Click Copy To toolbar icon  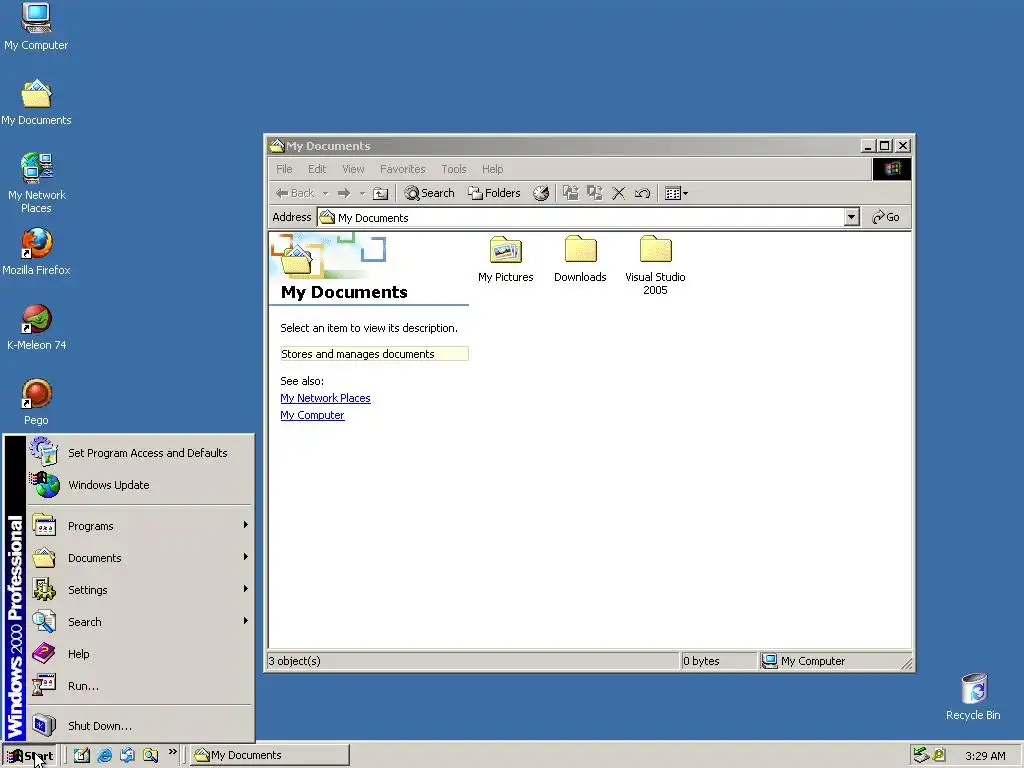tap(594, 193)
